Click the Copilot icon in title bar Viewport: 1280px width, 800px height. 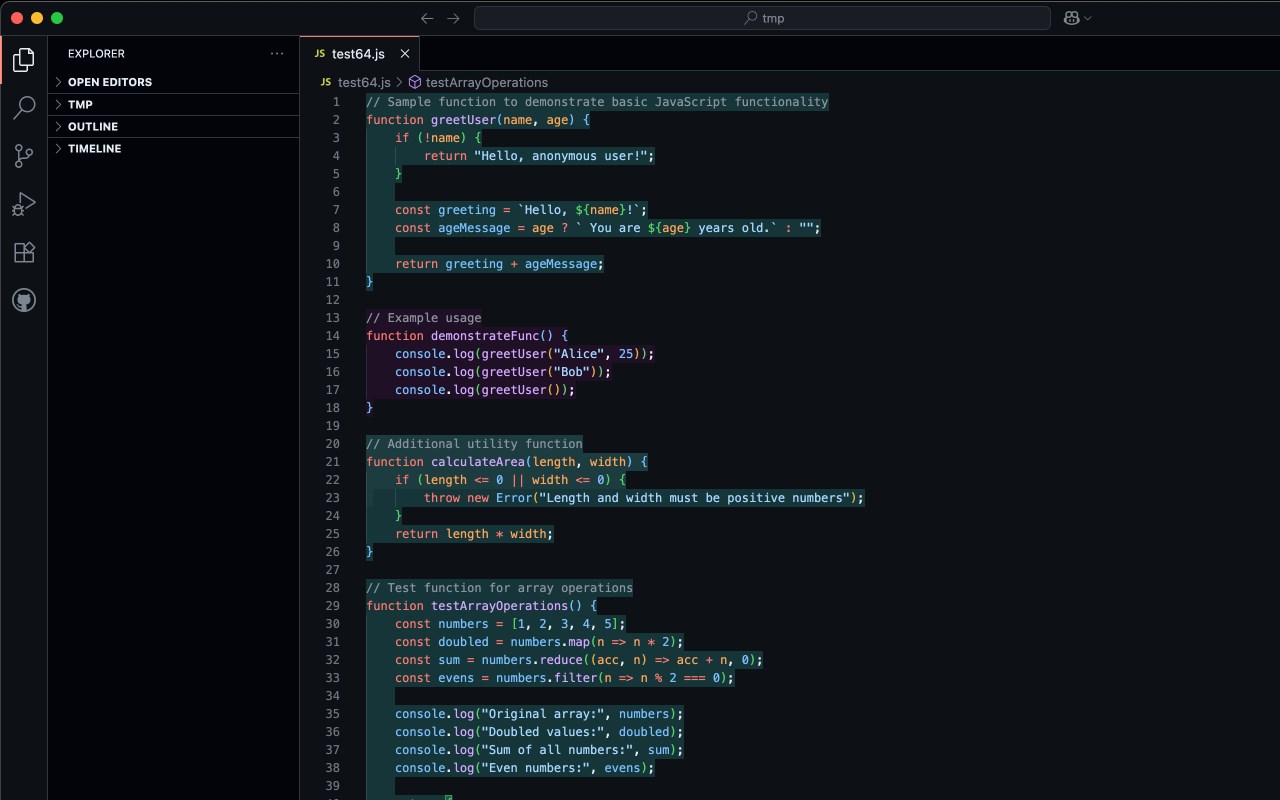tap(1072, 18)
